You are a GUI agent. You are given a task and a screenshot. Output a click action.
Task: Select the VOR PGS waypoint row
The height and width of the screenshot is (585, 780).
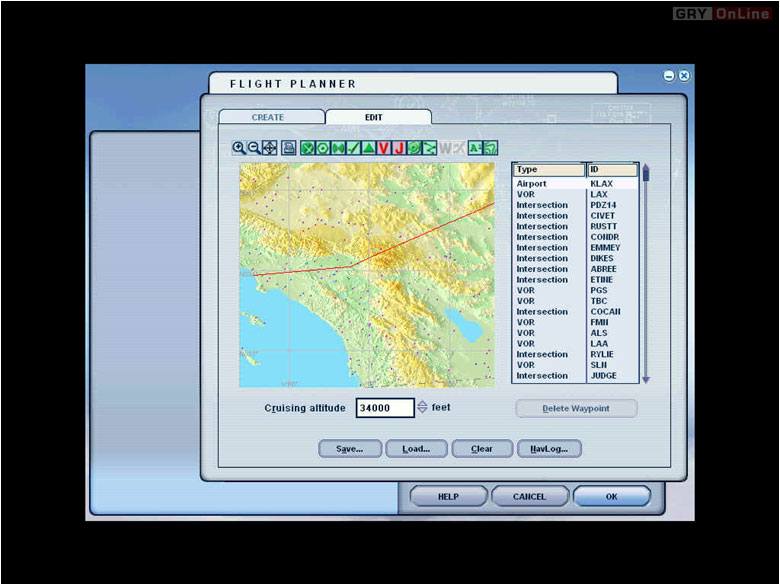tap(576, 291)
